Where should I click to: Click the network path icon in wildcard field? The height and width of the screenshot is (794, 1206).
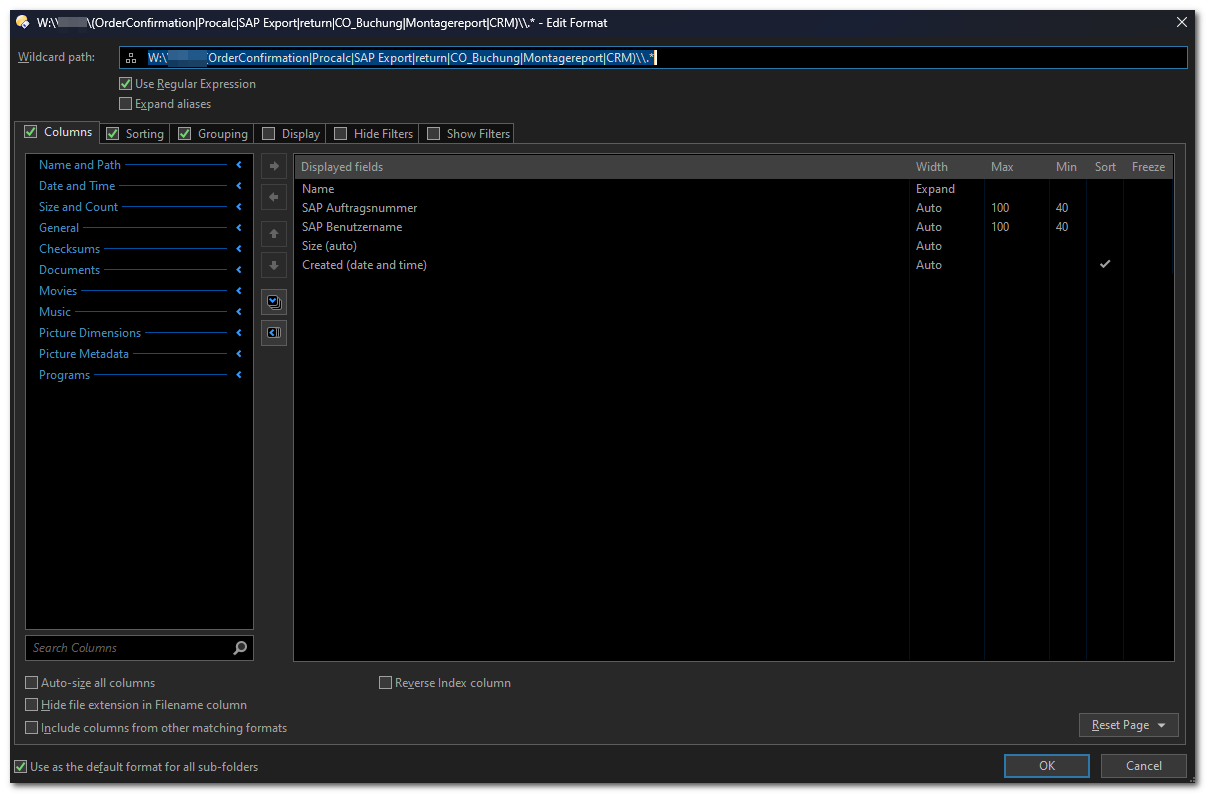coord(131,58)
